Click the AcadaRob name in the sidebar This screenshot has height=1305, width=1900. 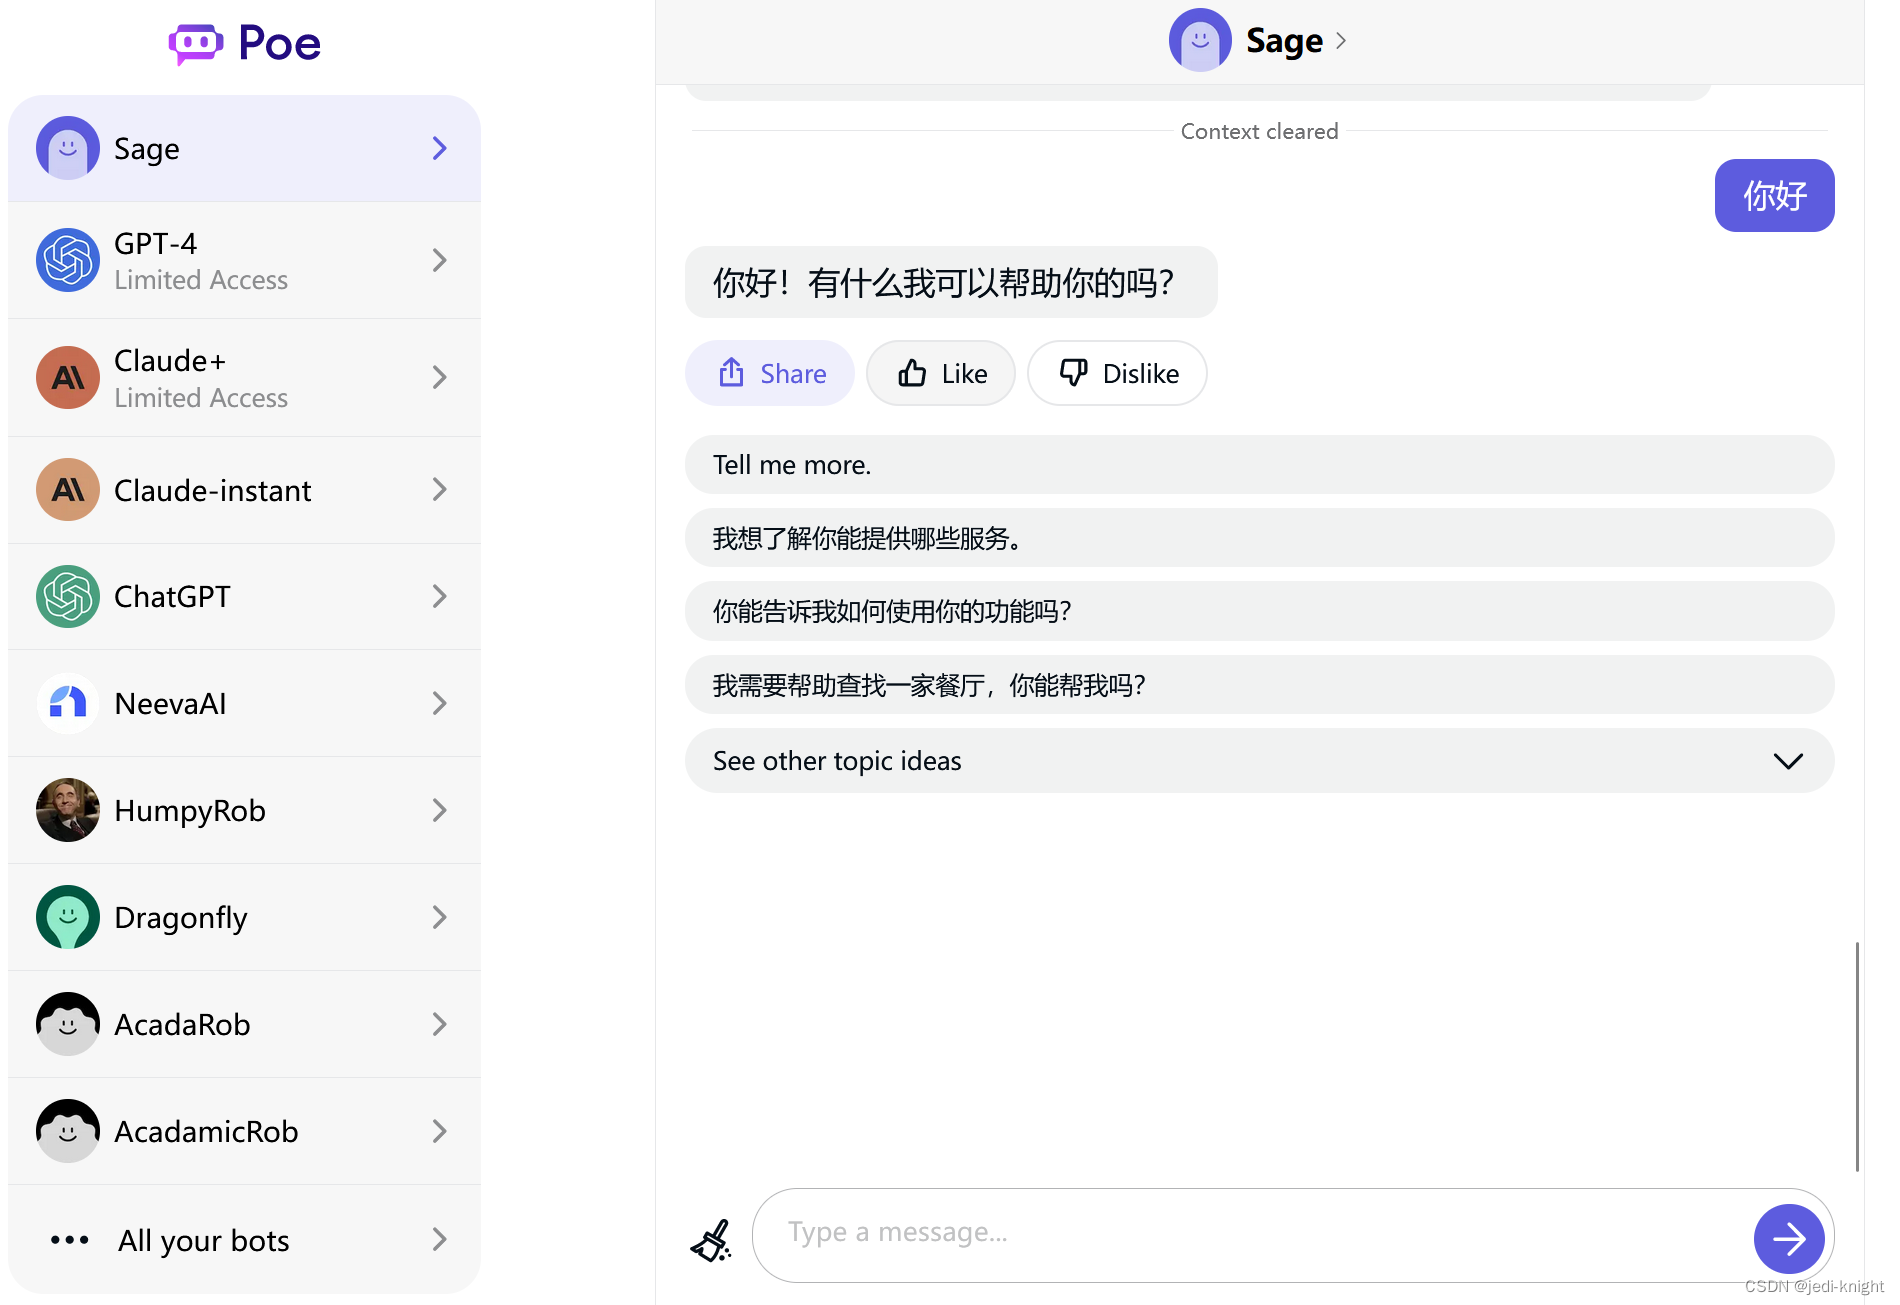click(x=182, y=1024)
